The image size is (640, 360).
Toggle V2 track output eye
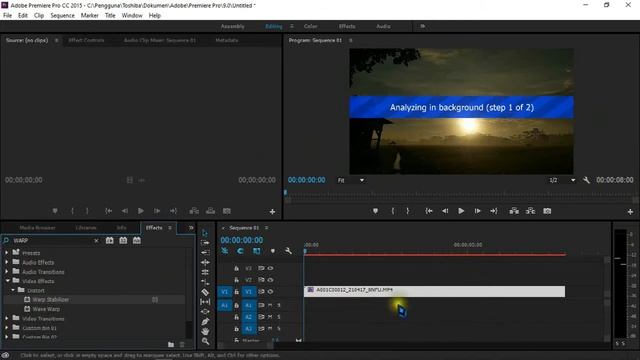click(270, 280)
